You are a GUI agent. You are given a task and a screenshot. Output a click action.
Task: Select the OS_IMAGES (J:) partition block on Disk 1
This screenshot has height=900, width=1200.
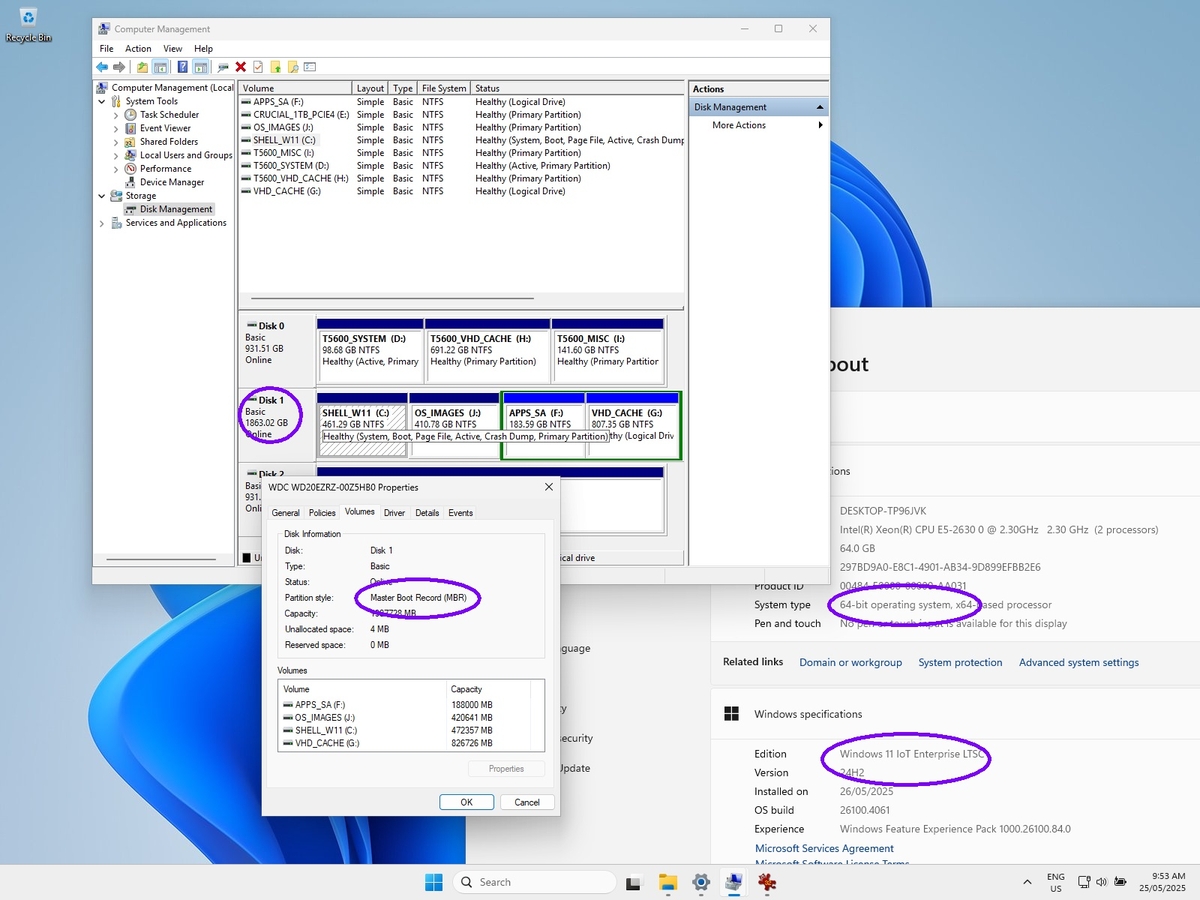point(455,425)
